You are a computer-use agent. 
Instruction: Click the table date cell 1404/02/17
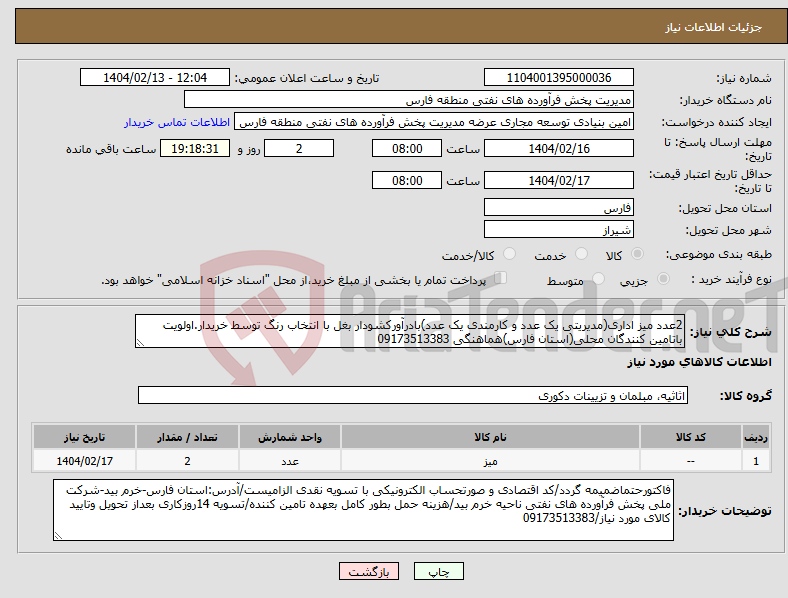[84, 461]
